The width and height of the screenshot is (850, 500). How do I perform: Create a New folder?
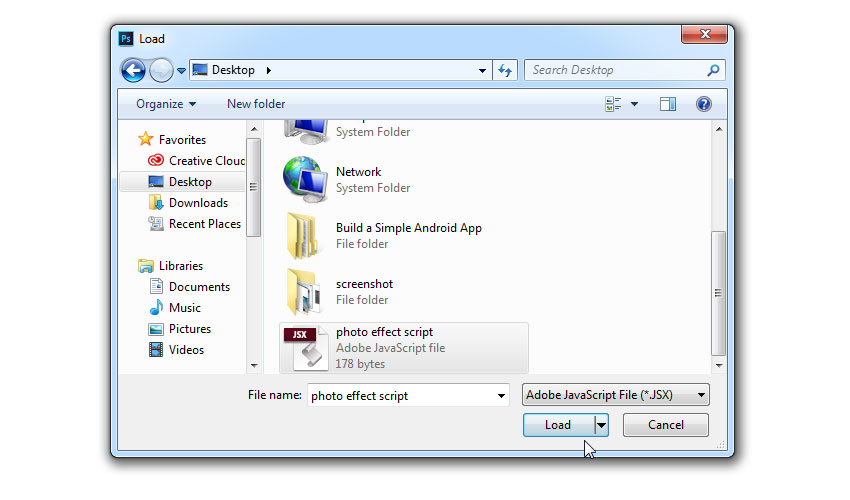[x=256, y=104]
